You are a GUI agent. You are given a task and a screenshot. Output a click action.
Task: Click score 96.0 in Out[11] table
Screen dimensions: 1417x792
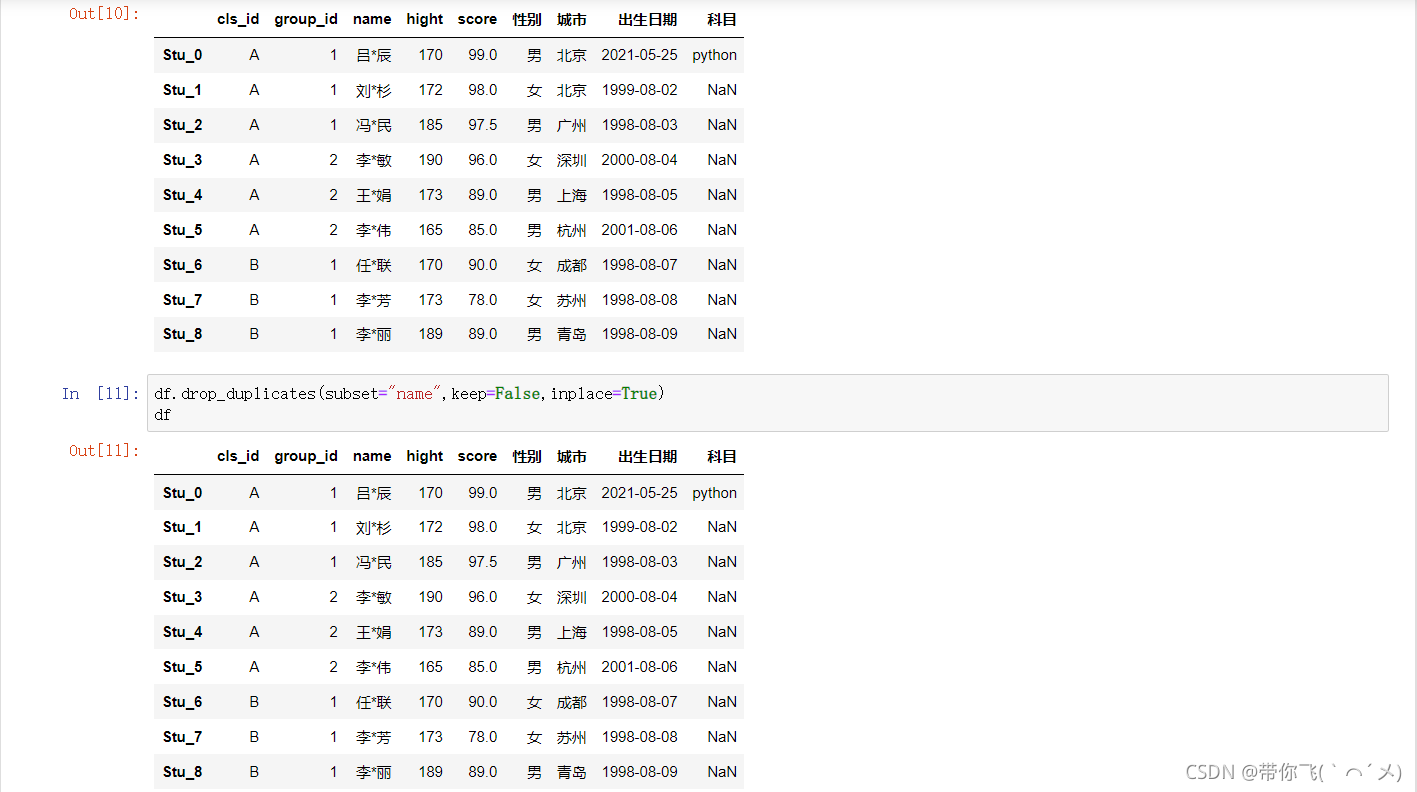(x=482, y=597)
